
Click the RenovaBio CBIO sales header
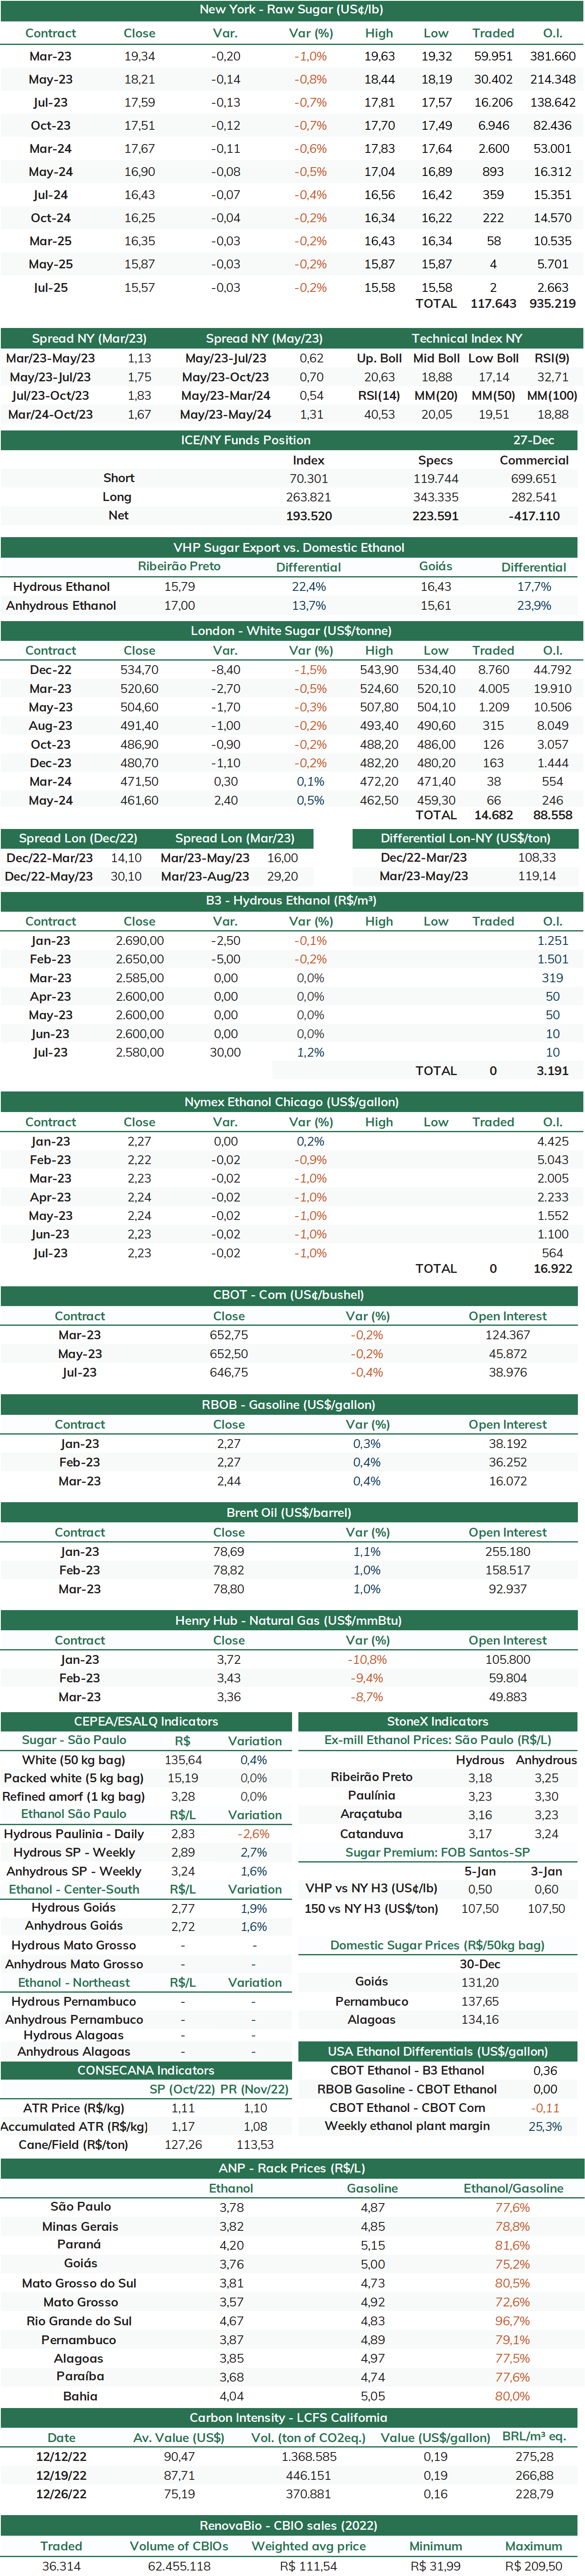coord(289,2526)
